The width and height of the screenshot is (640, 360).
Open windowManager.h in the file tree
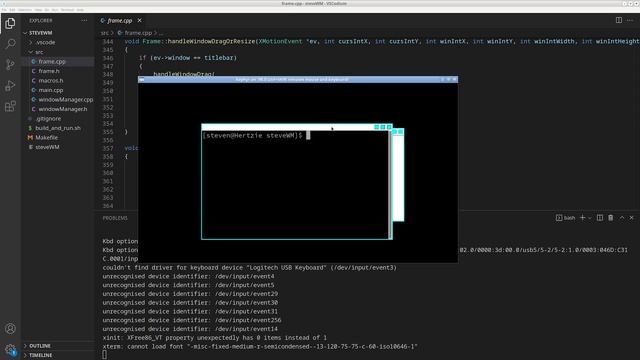tap(63, 109)
